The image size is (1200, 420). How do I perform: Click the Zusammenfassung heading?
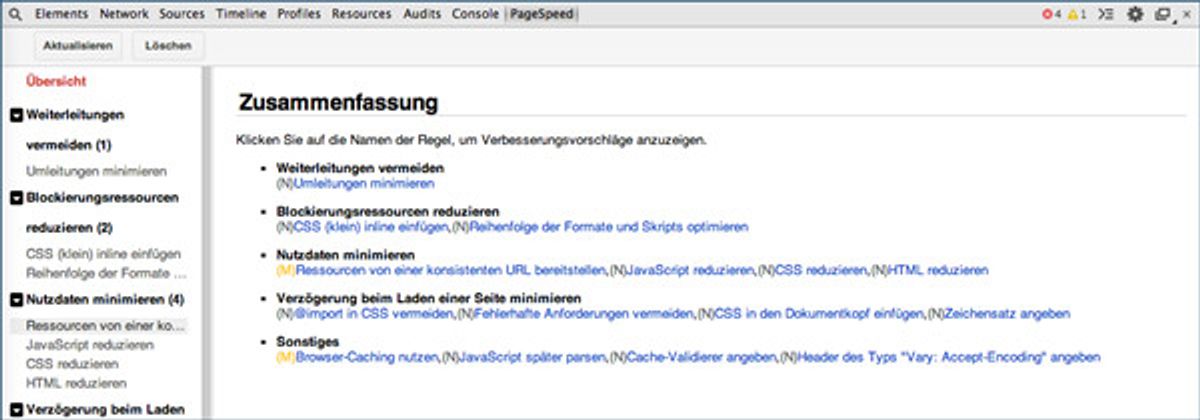click(338, 102)
